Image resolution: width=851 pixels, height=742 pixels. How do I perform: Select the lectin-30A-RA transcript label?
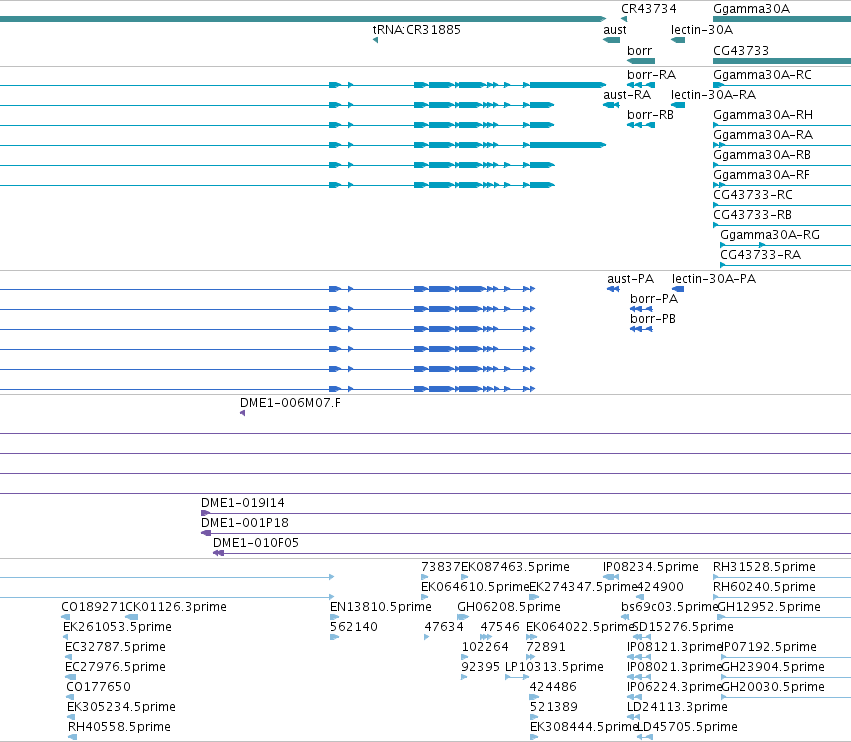pos(713,95)
